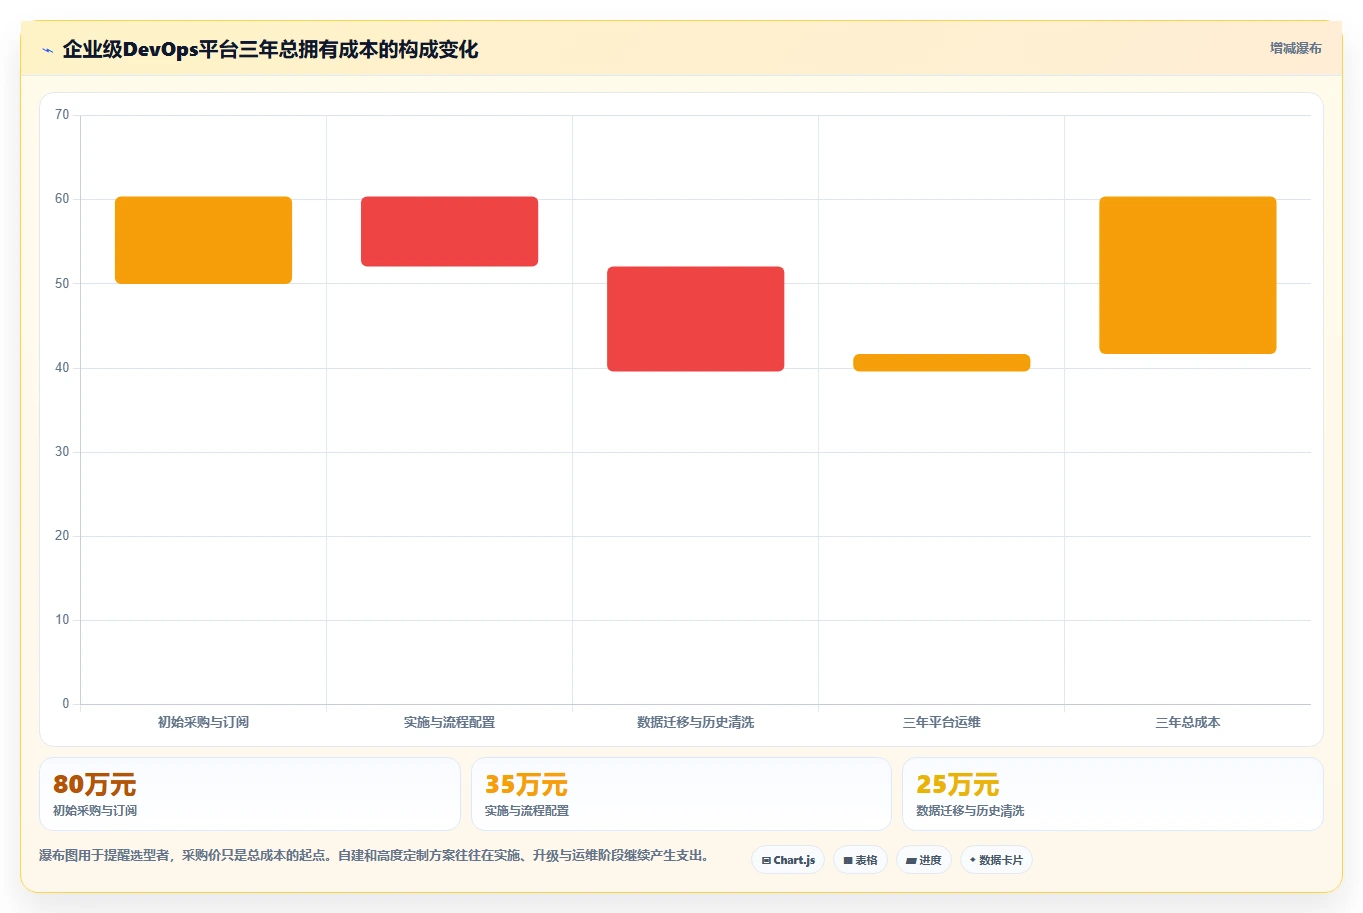Click the y-axis value 40
Viewport: 1363px width, 913px height.
pos(62,368)
